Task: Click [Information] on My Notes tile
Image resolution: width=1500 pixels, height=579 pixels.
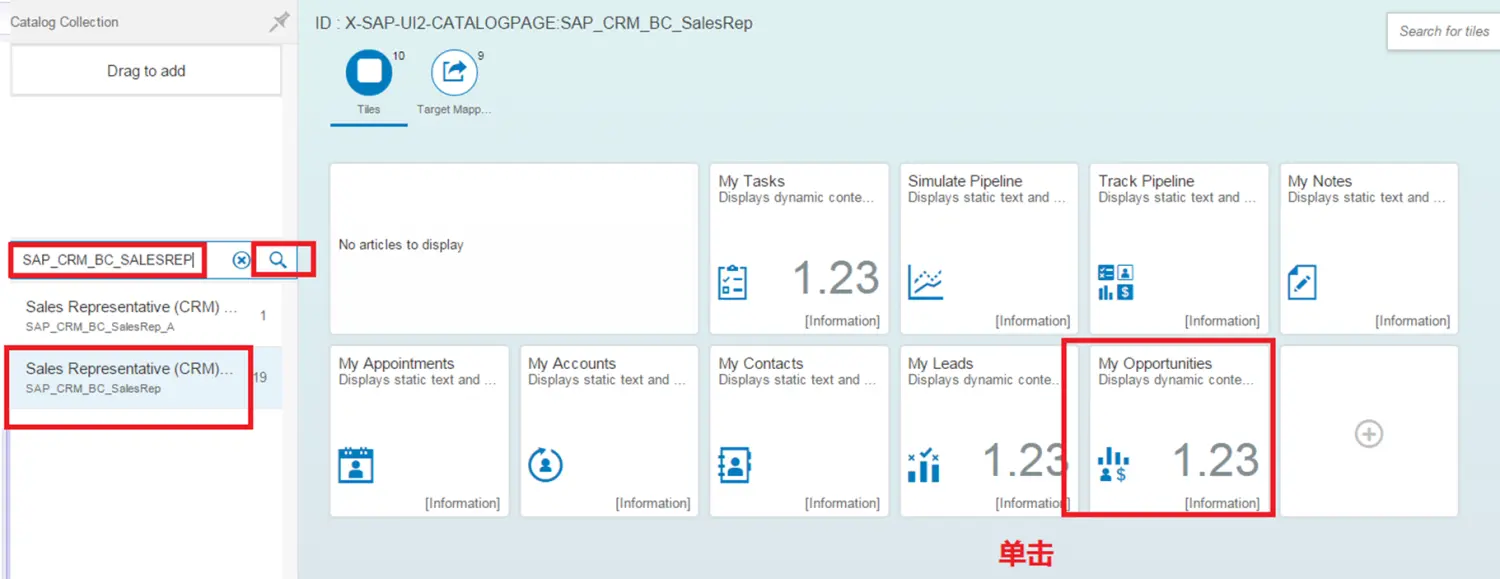Action: [x=1412, y=321]
